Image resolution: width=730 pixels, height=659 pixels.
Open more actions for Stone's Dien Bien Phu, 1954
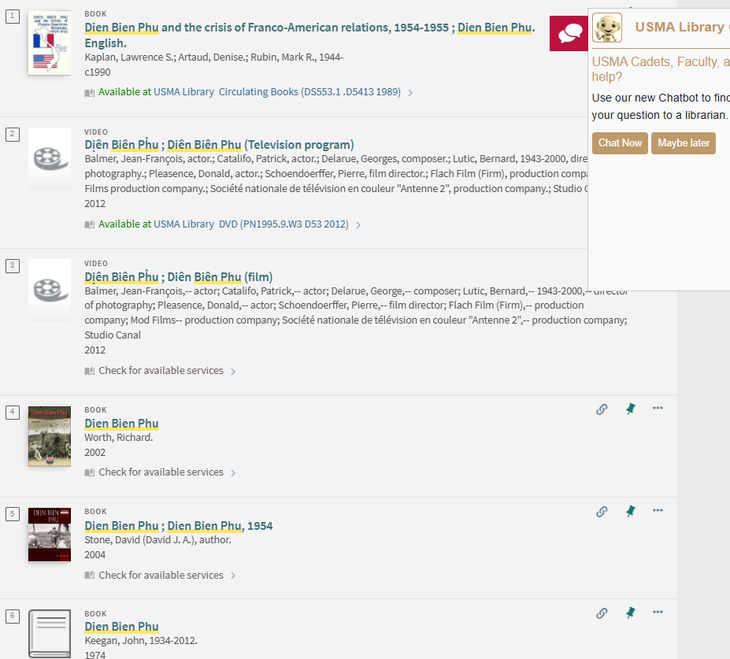(x=657, y=510)
